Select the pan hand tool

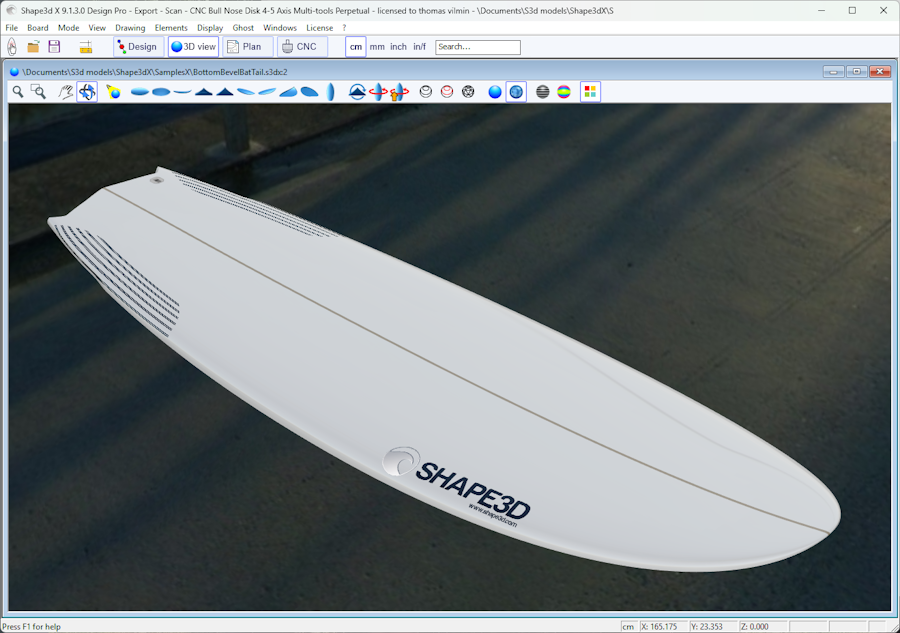click(x=66, y=92)
